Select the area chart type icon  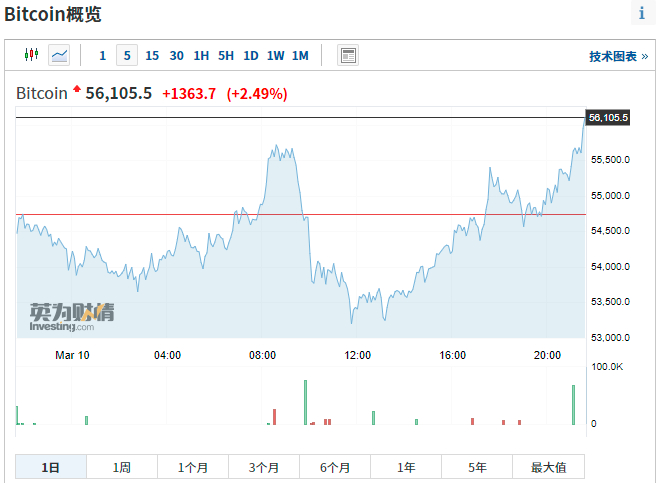click(x=59, y=55)
